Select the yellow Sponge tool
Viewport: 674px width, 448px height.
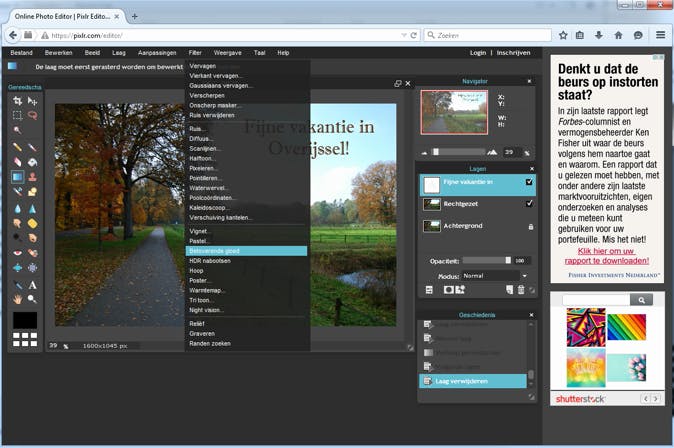click(32, 224)
